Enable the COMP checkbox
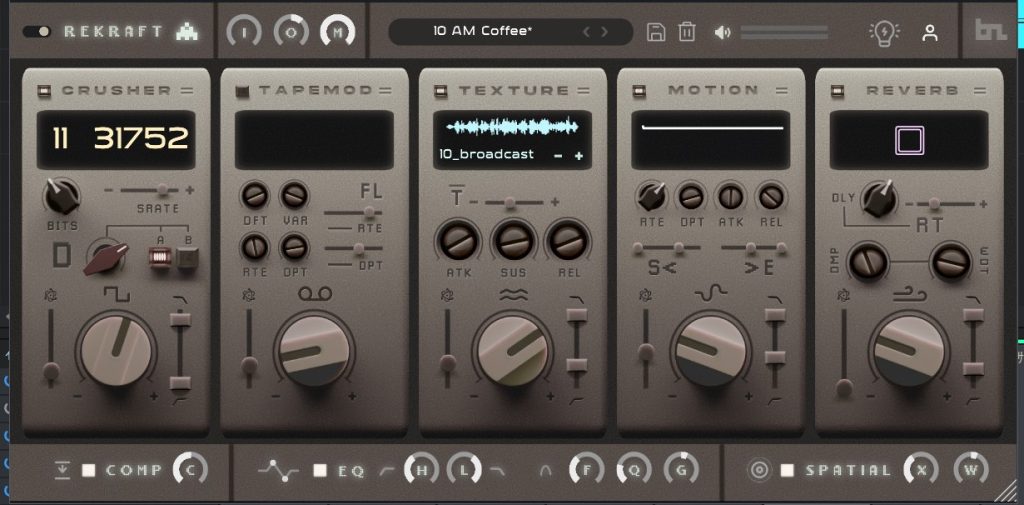 coord(89,470)
